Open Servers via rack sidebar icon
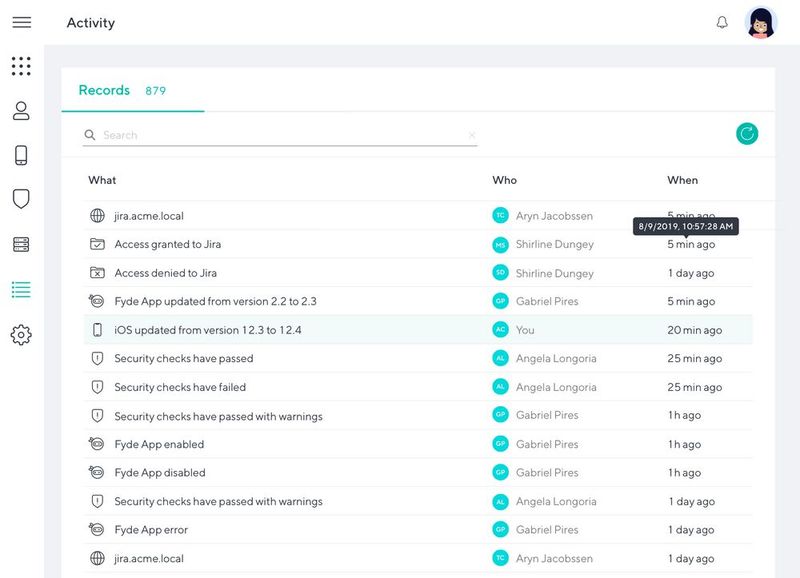 tap(21, 244)
